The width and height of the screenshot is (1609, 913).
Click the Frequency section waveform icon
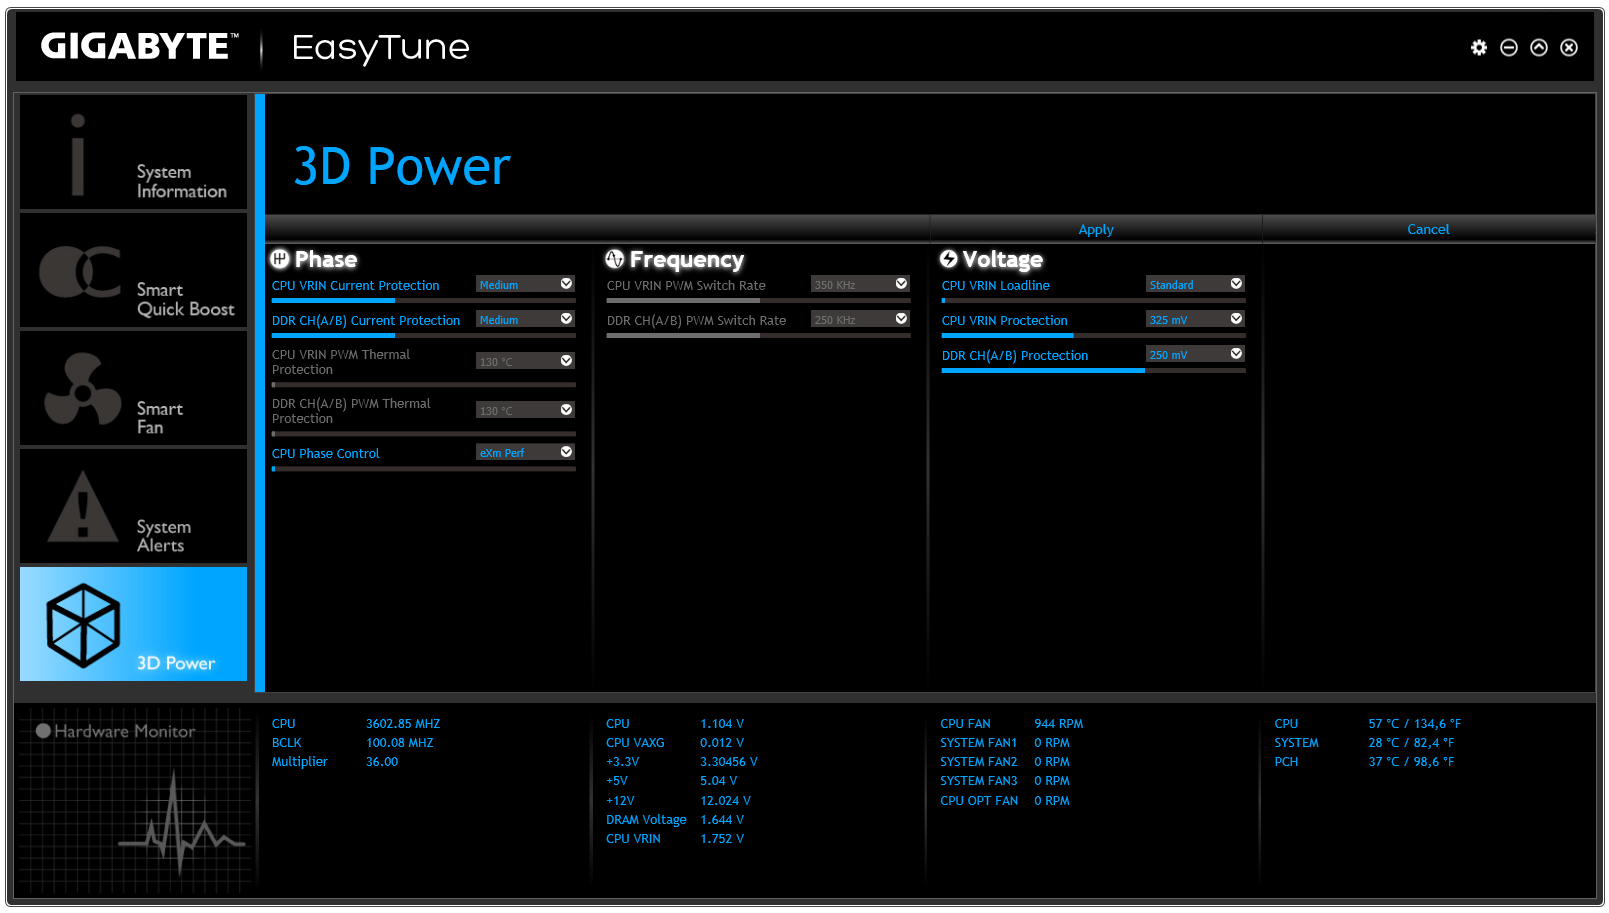[615, 259]
